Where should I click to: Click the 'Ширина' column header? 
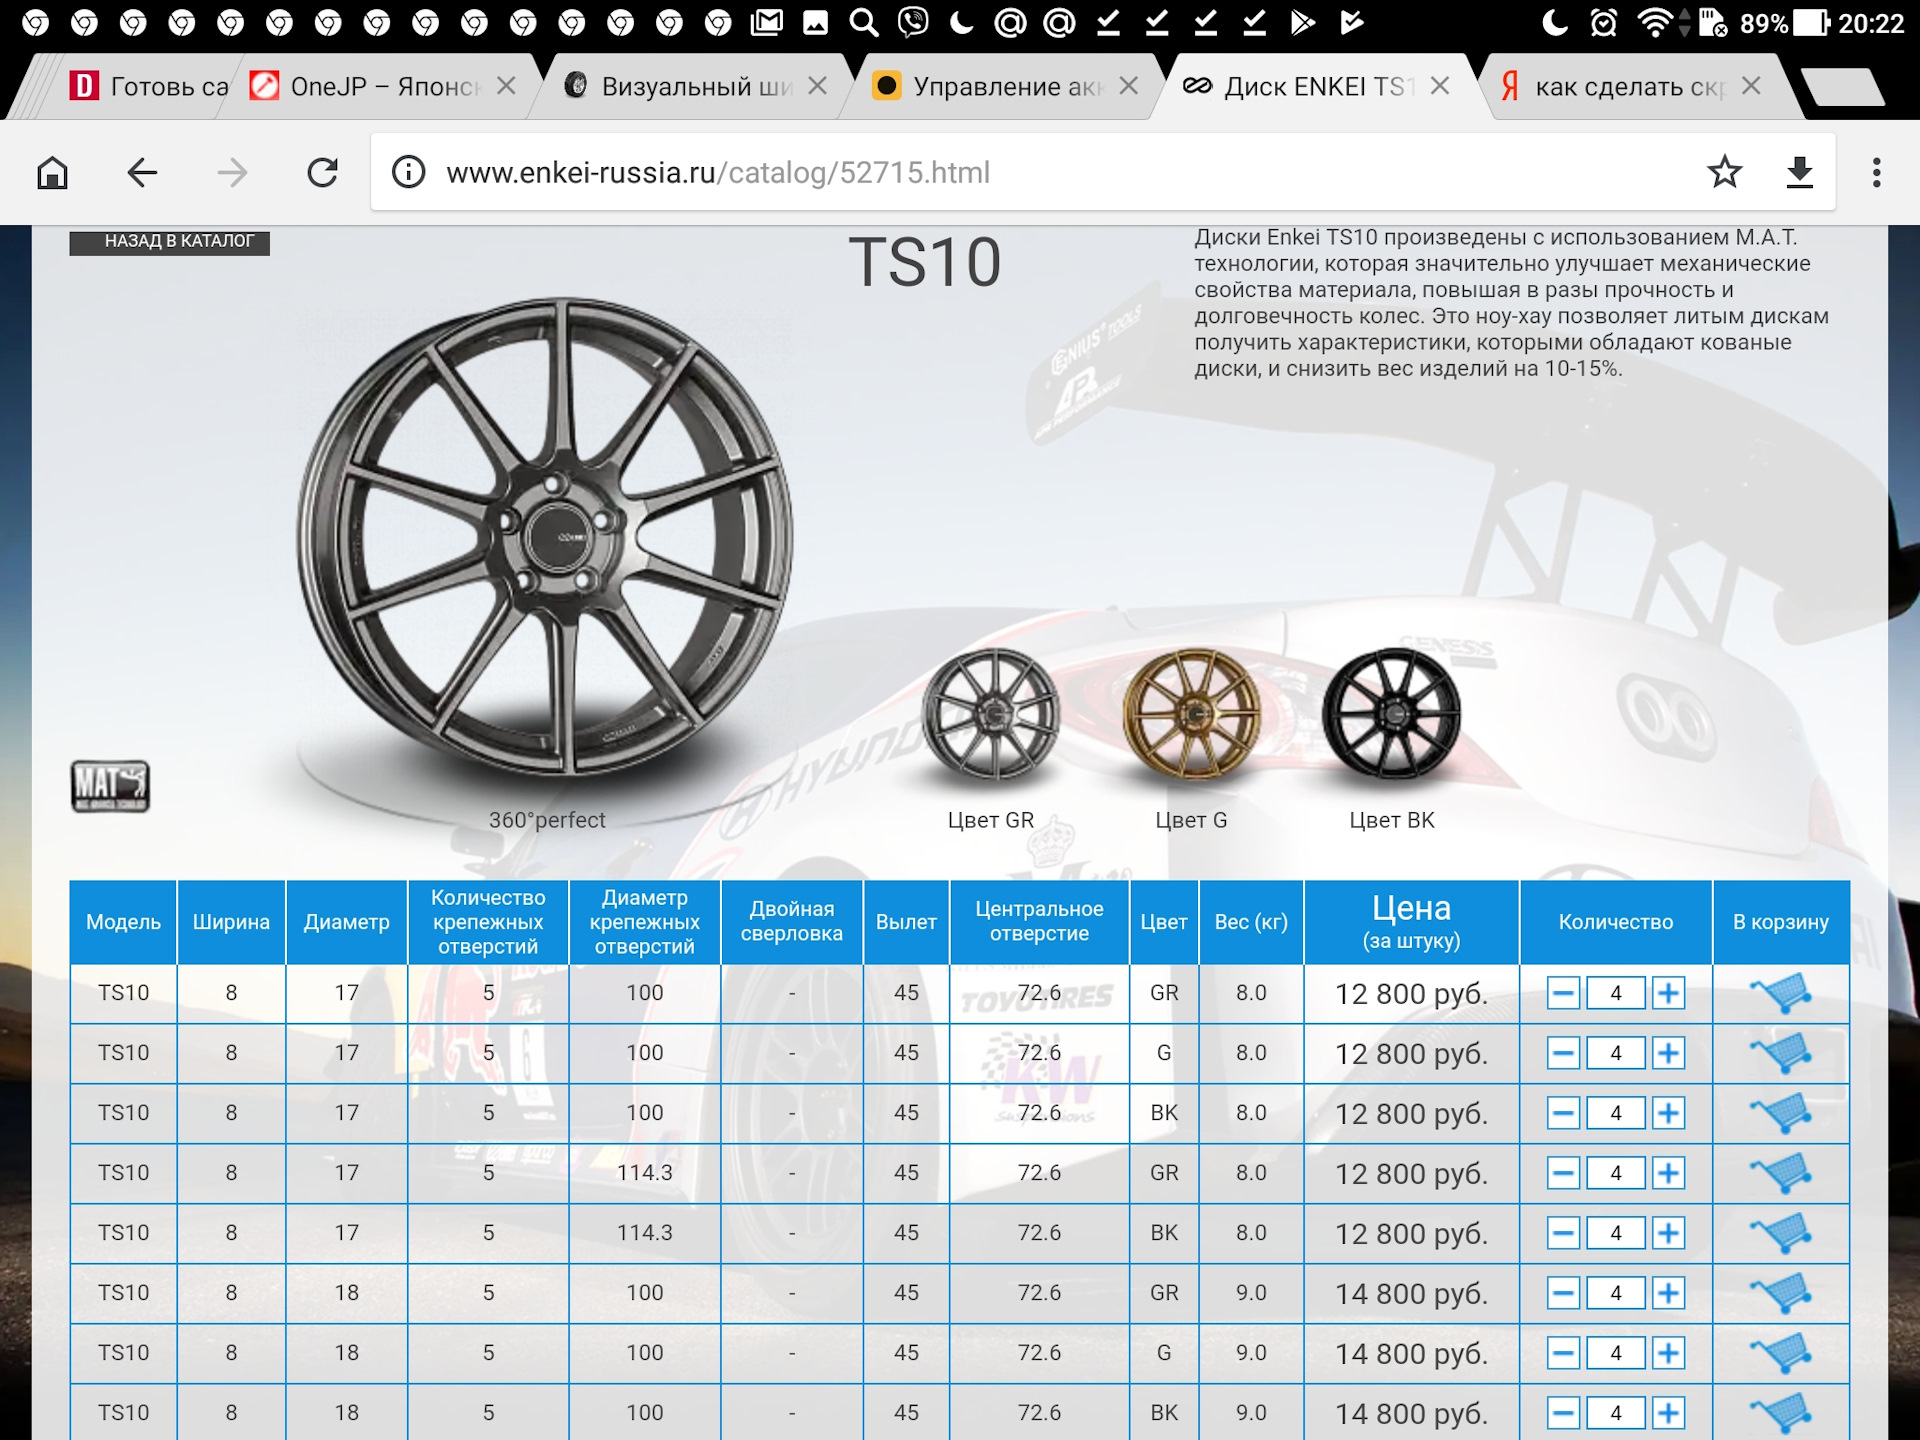231,922
